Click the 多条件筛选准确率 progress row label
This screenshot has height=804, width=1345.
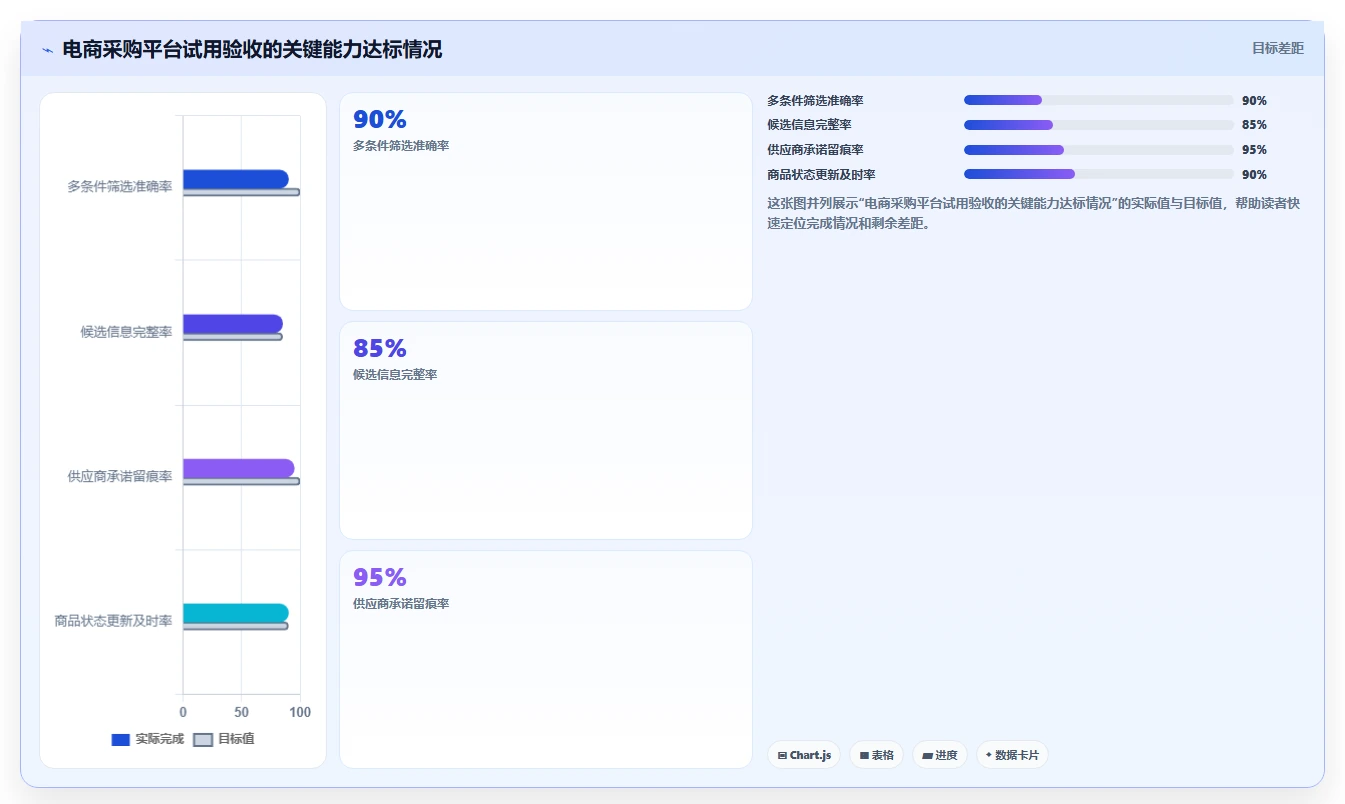click(x=816, y=100)
